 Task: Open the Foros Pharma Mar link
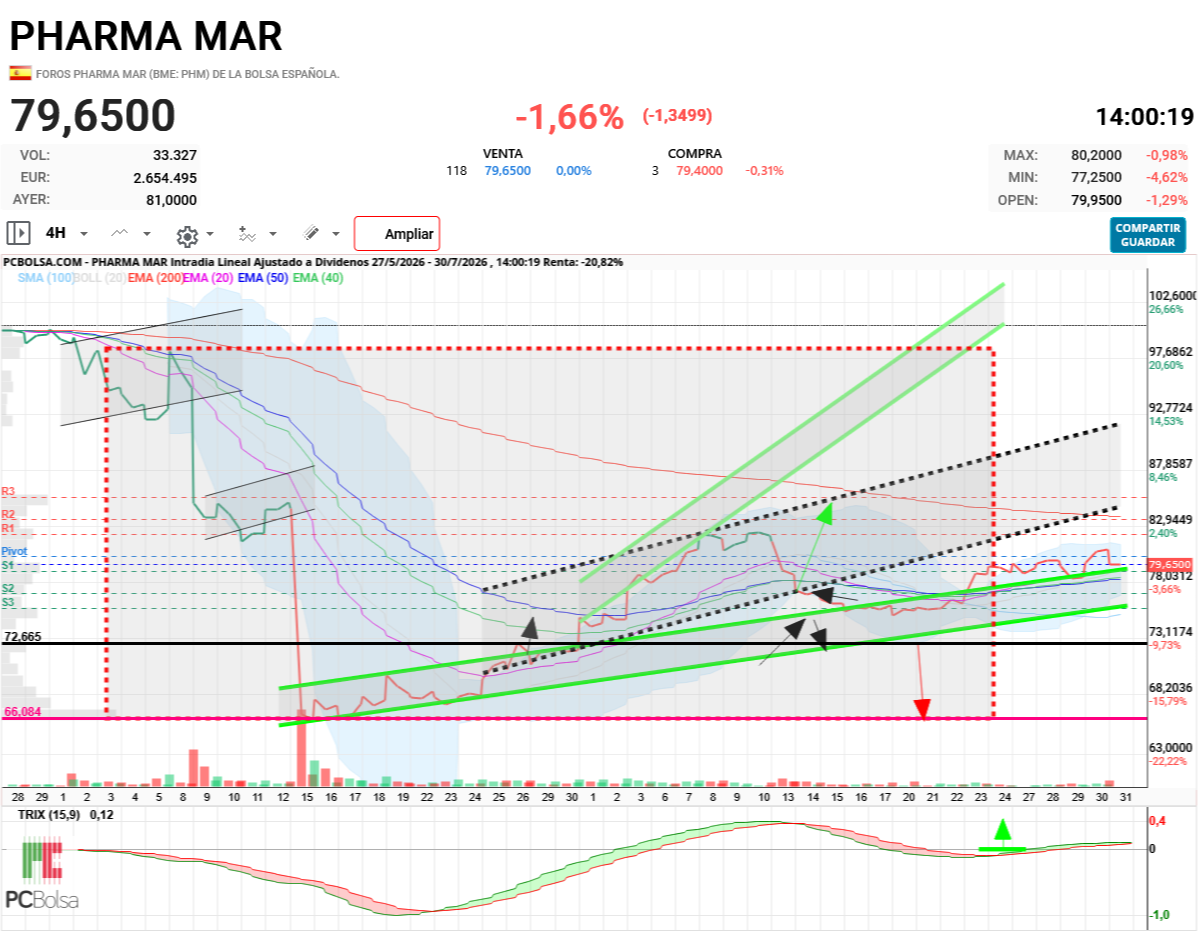click(187, 74)
